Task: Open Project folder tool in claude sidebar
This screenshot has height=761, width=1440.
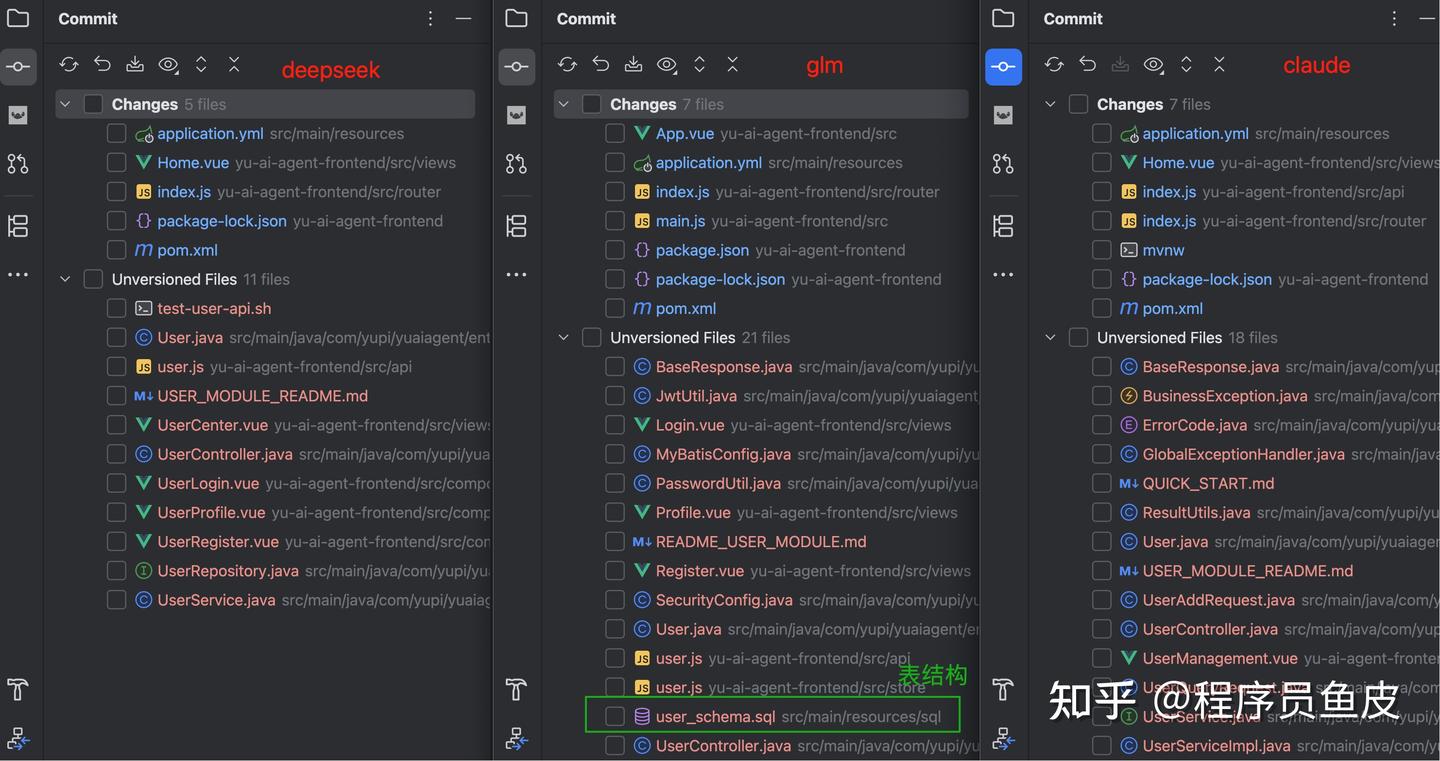Action: pos(1003,18)
